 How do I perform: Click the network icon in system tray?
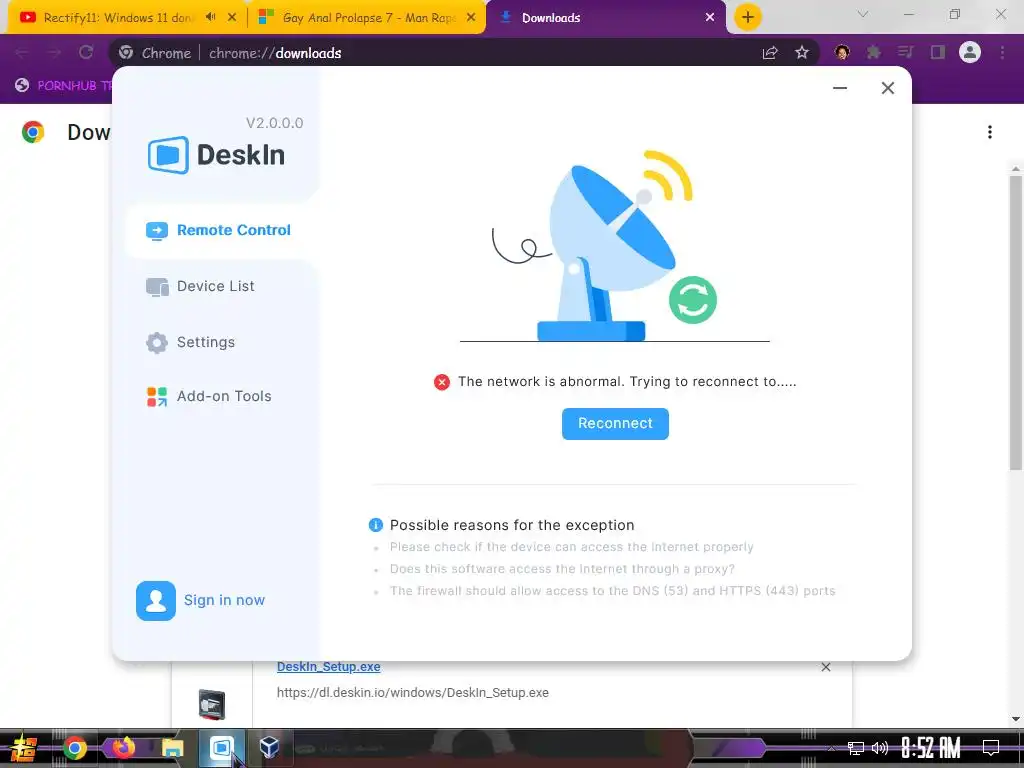pos(856,748)
